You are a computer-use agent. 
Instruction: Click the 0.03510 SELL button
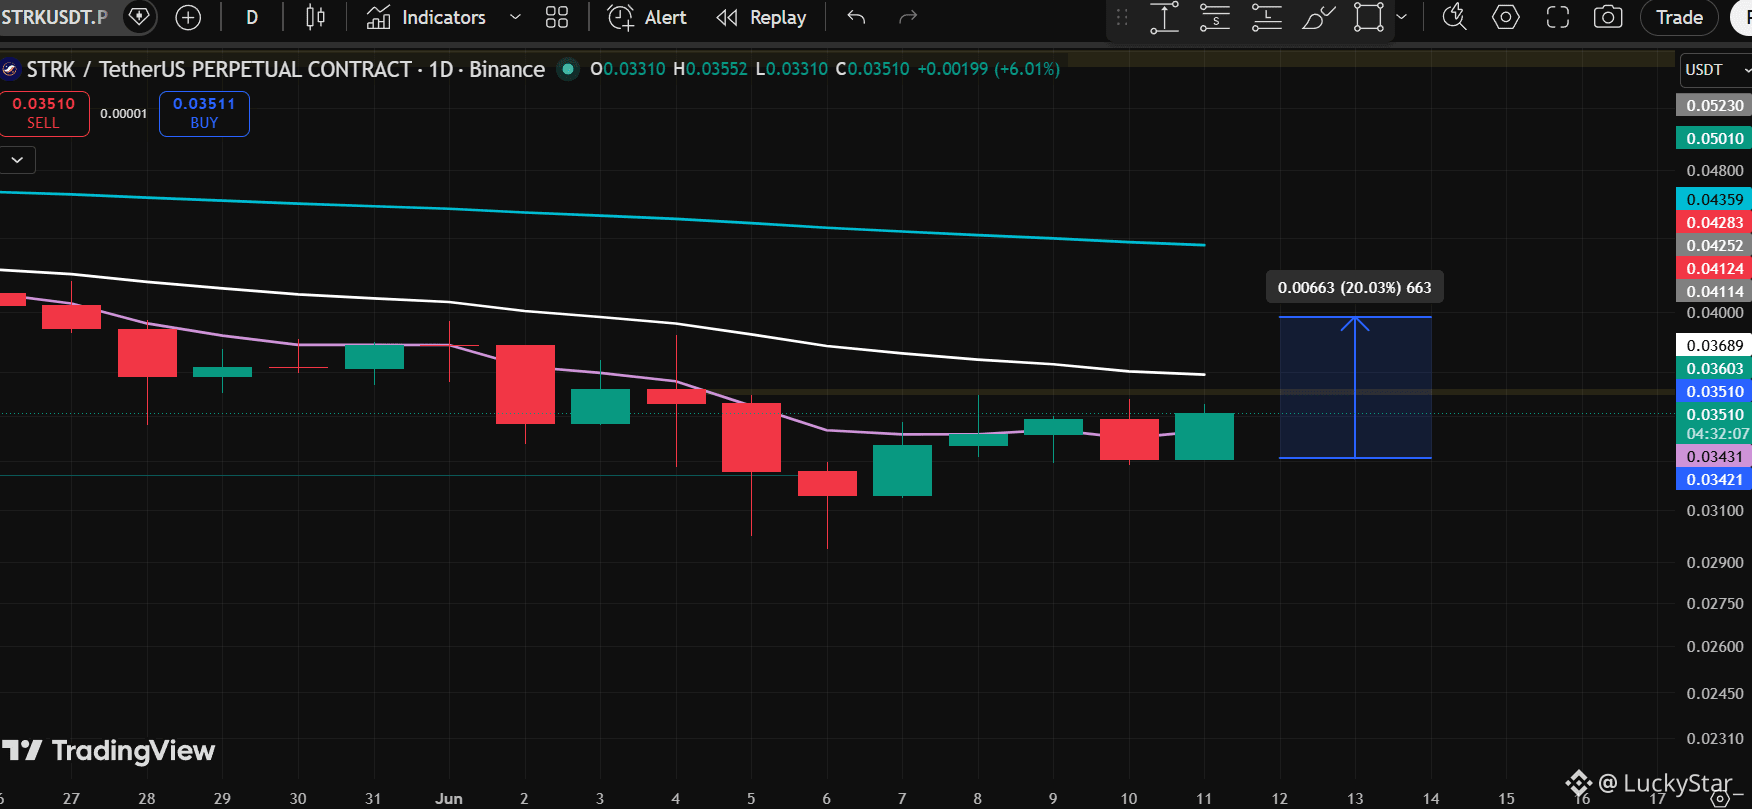[x=44, y=113]
